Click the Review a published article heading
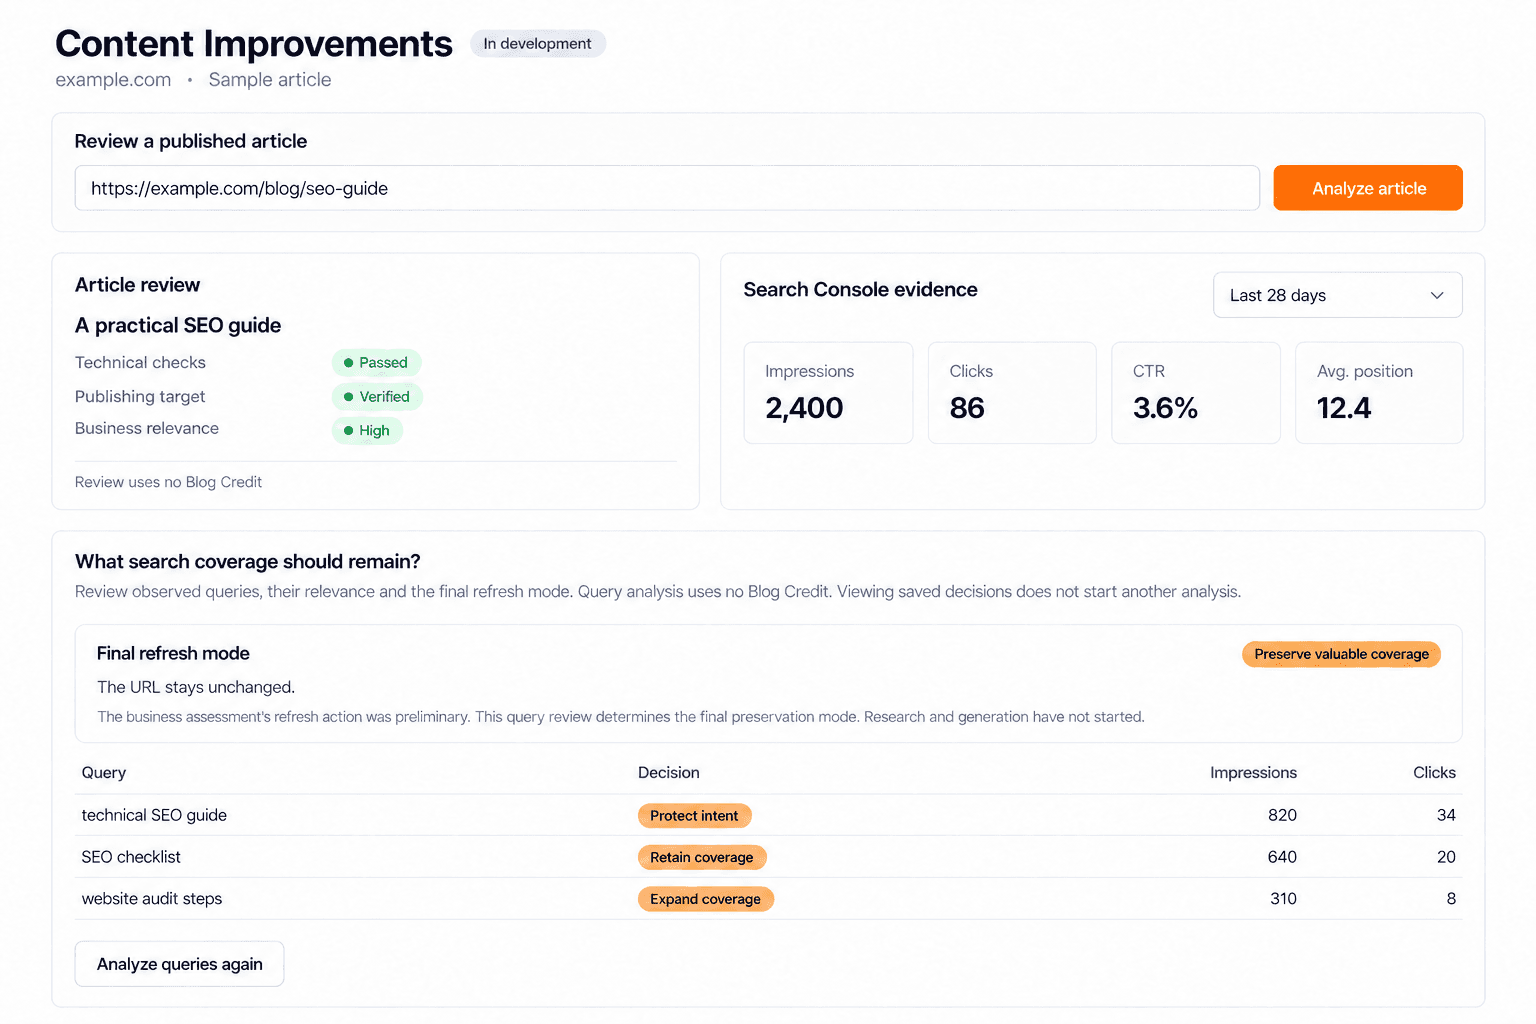The image size is (1536, 1024). tap(191, 141)
